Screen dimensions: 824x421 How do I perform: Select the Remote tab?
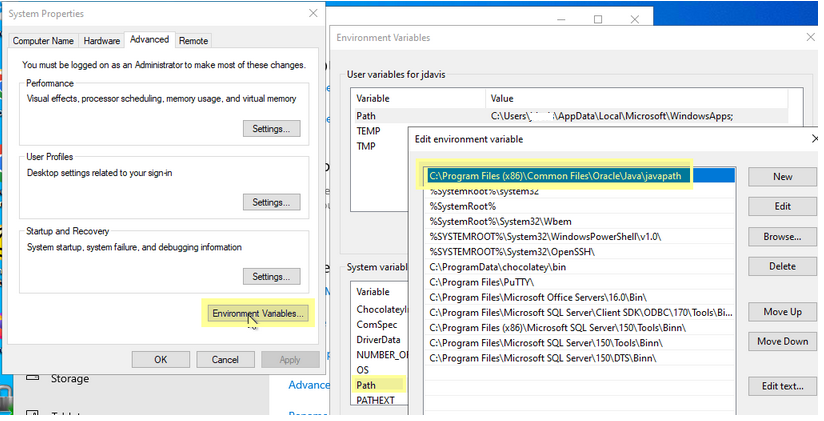pos(193,41)
